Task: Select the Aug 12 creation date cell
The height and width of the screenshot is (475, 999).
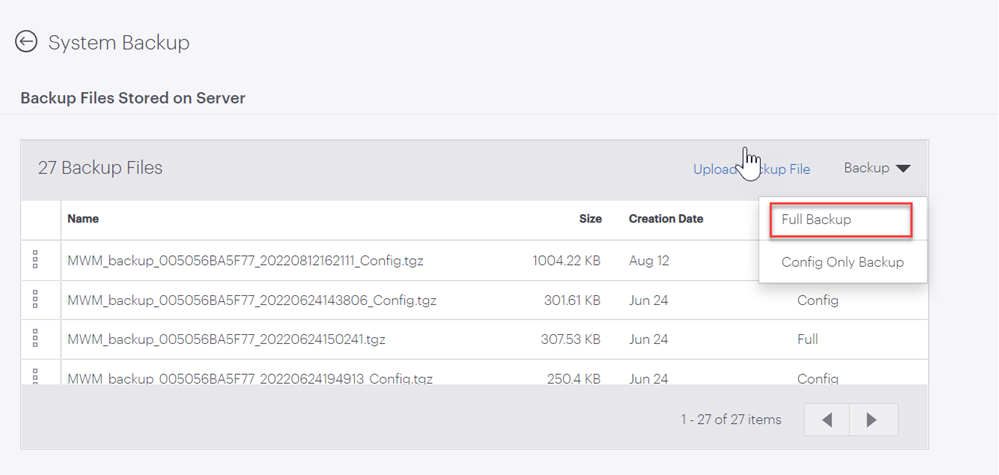Action: (x=649, y=260)
